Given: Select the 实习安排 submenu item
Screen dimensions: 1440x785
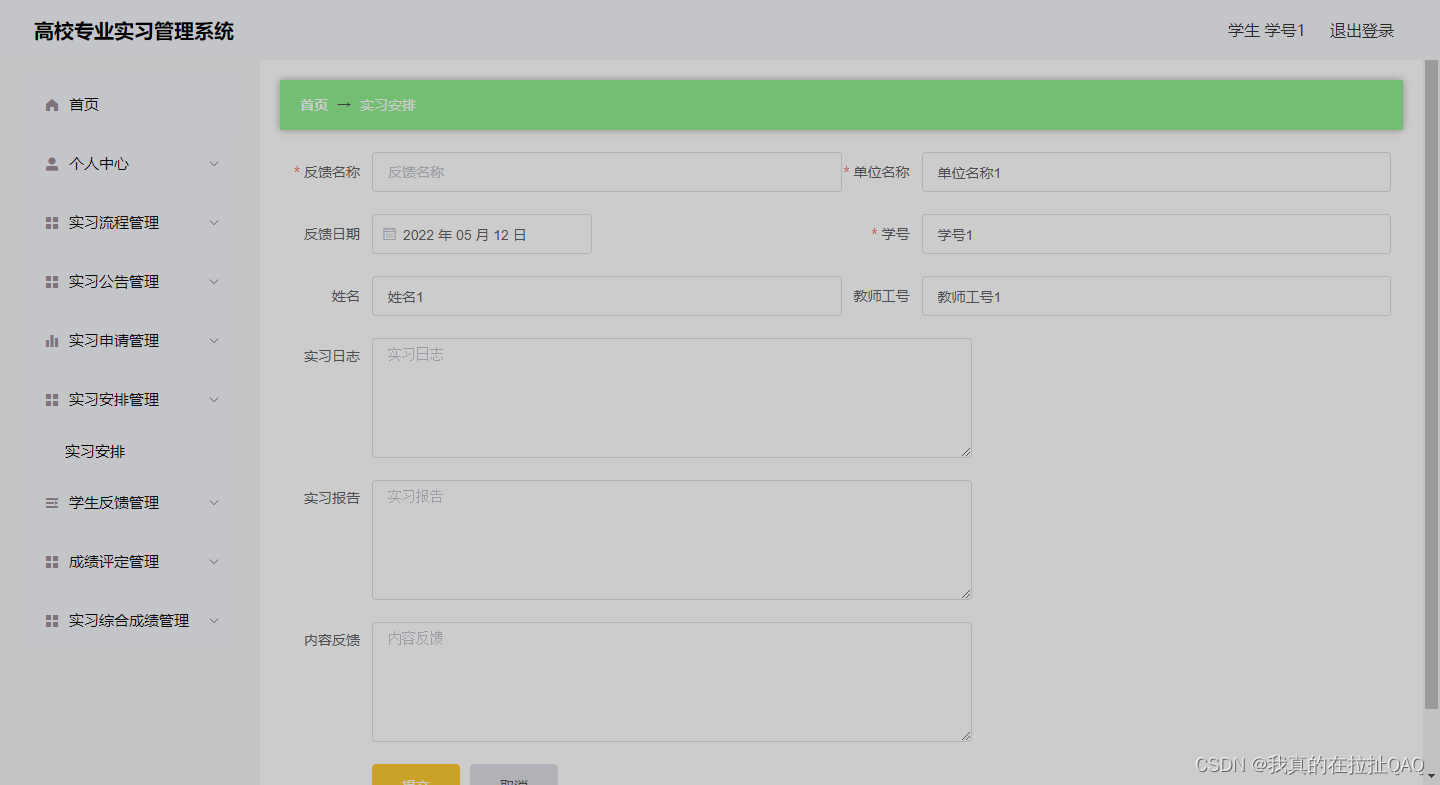Looking at the screenshot, I should coord(93,451).
